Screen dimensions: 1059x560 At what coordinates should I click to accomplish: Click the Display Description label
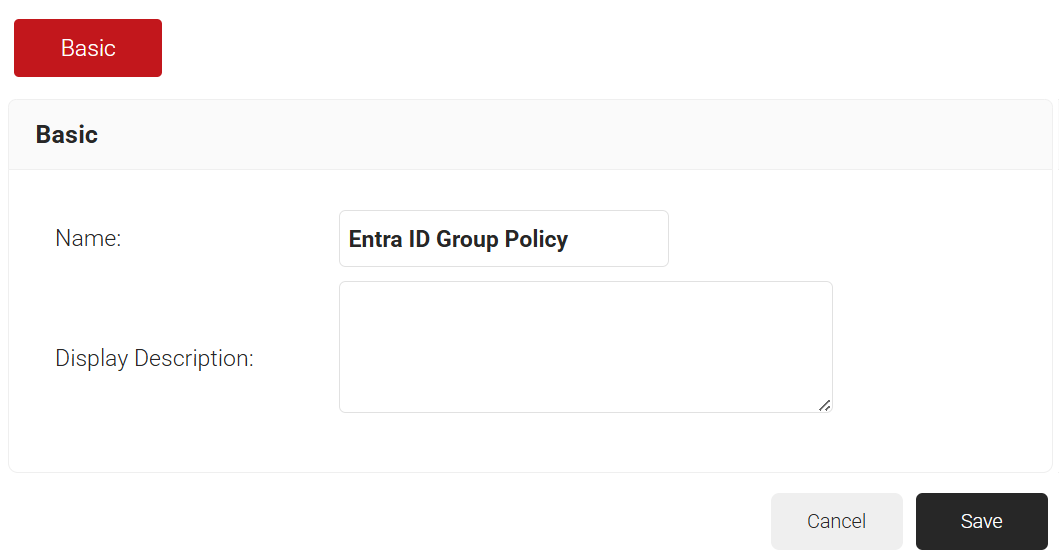(154, 358)
